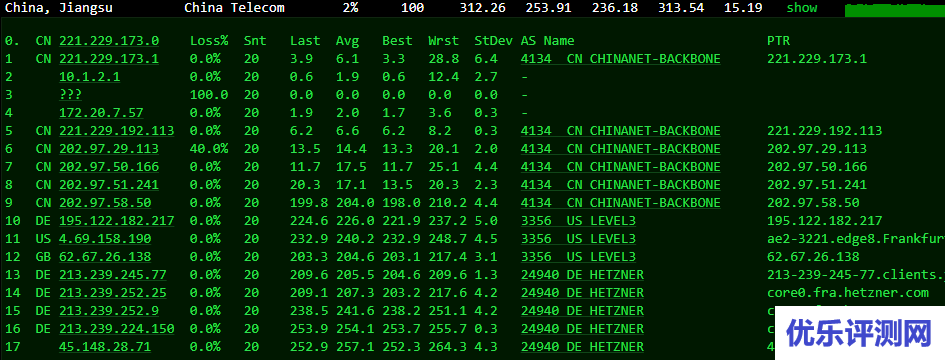Open IP link 202.97.58.50
945x360 pixels.
click(x=105, y=203)
